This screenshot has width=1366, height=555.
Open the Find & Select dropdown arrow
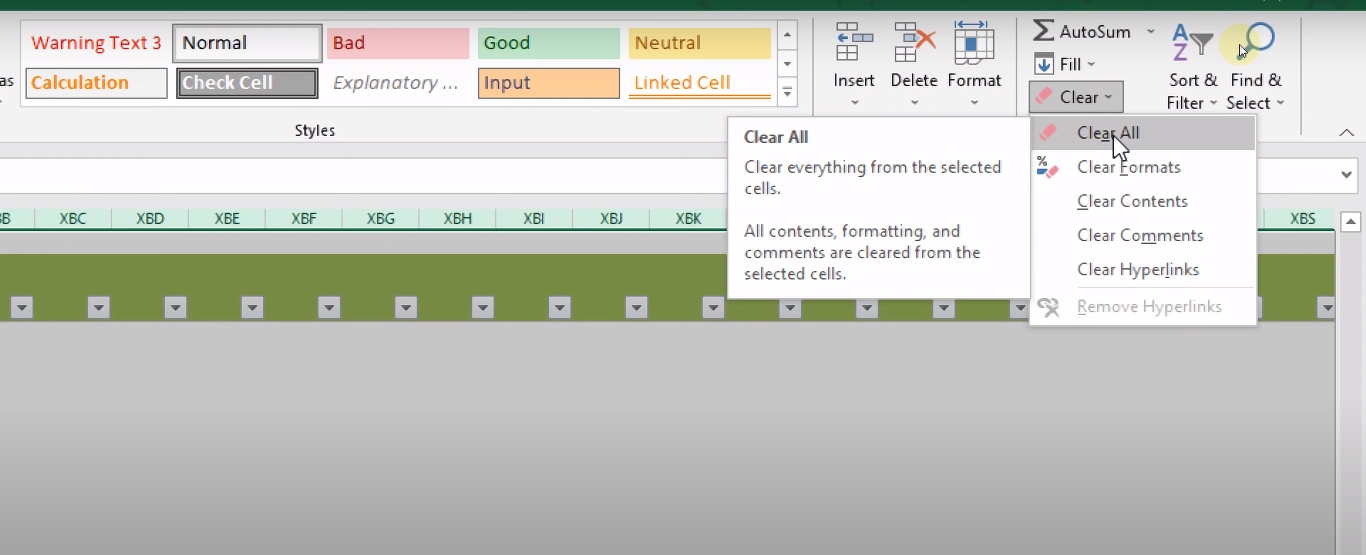point(1280,103)
